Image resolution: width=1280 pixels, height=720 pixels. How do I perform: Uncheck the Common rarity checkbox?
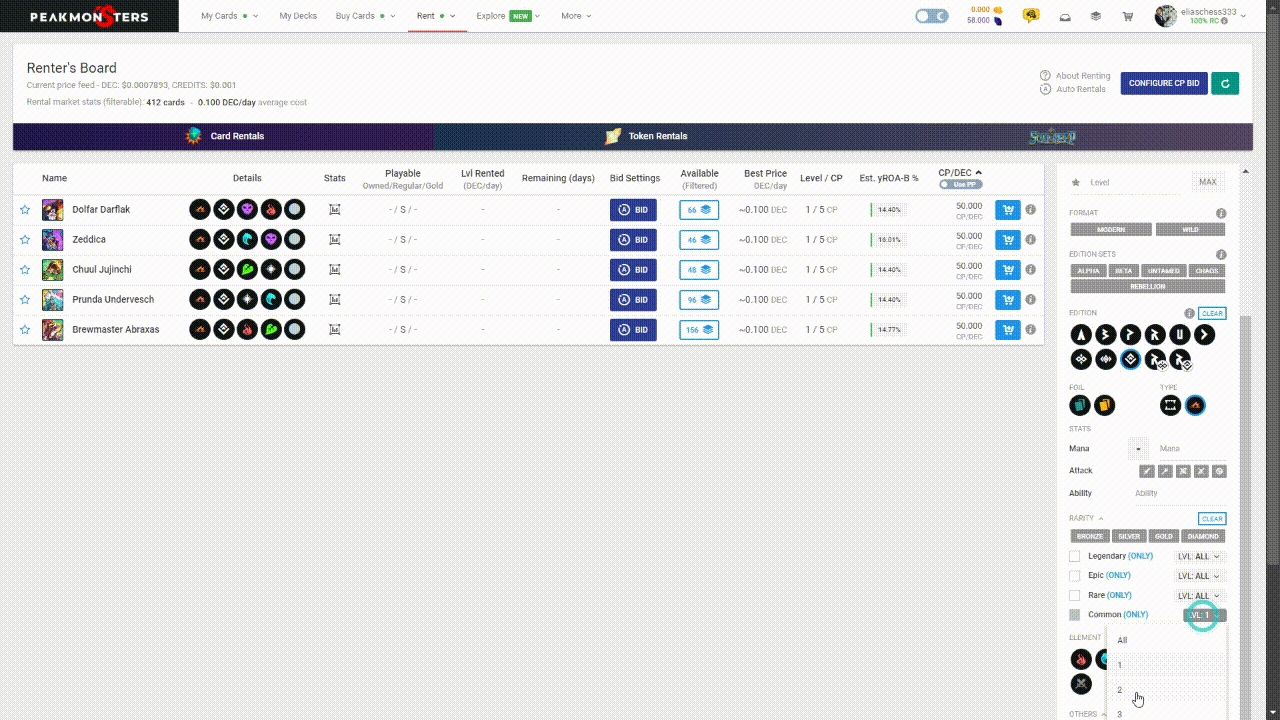[1075, 615]
